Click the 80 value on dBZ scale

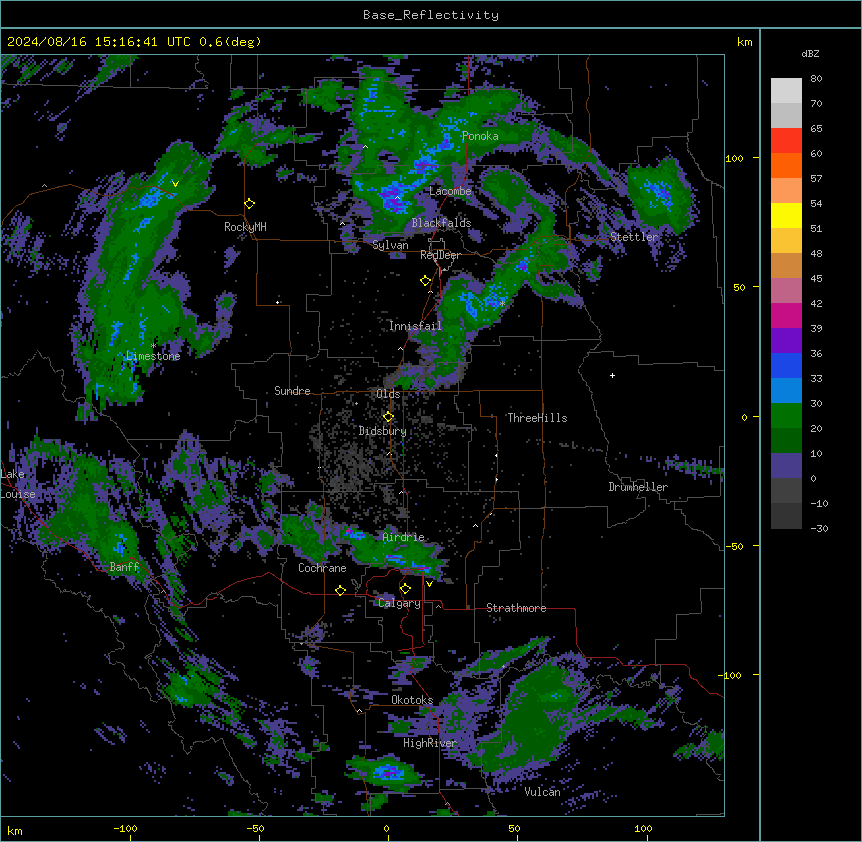(x=816, y=79)
